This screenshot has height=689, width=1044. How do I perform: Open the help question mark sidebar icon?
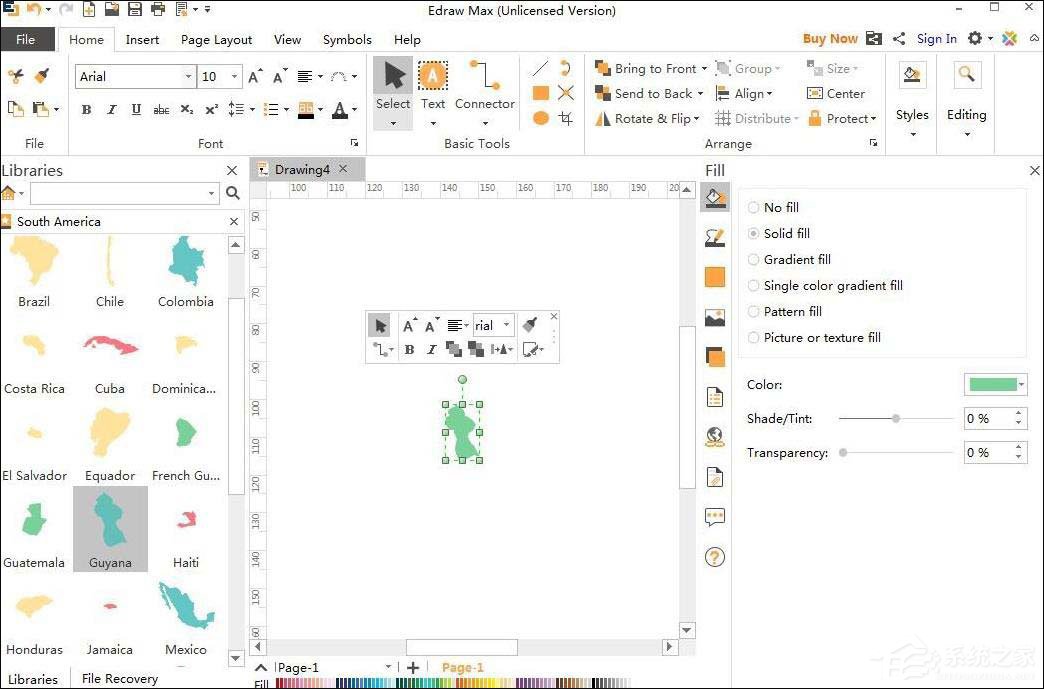(714, 558)
